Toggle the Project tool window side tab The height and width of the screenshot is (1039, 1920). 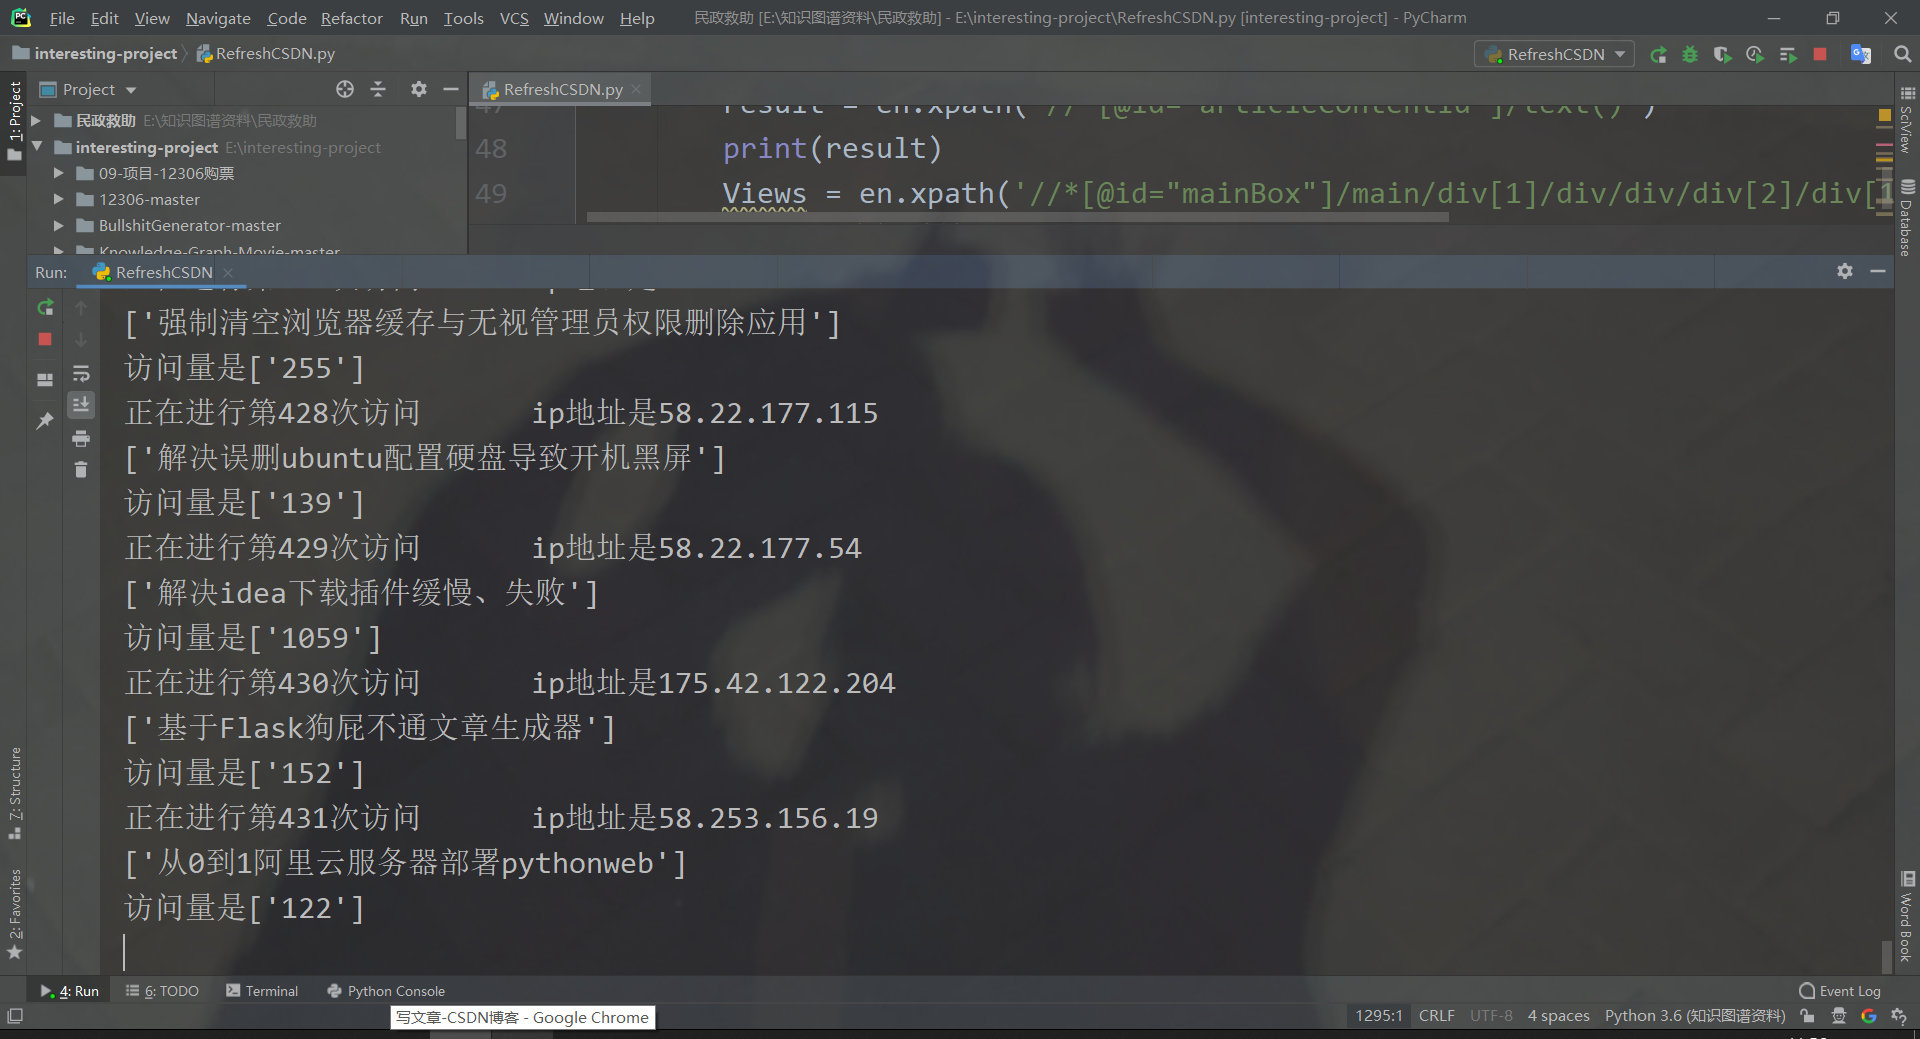14,121
